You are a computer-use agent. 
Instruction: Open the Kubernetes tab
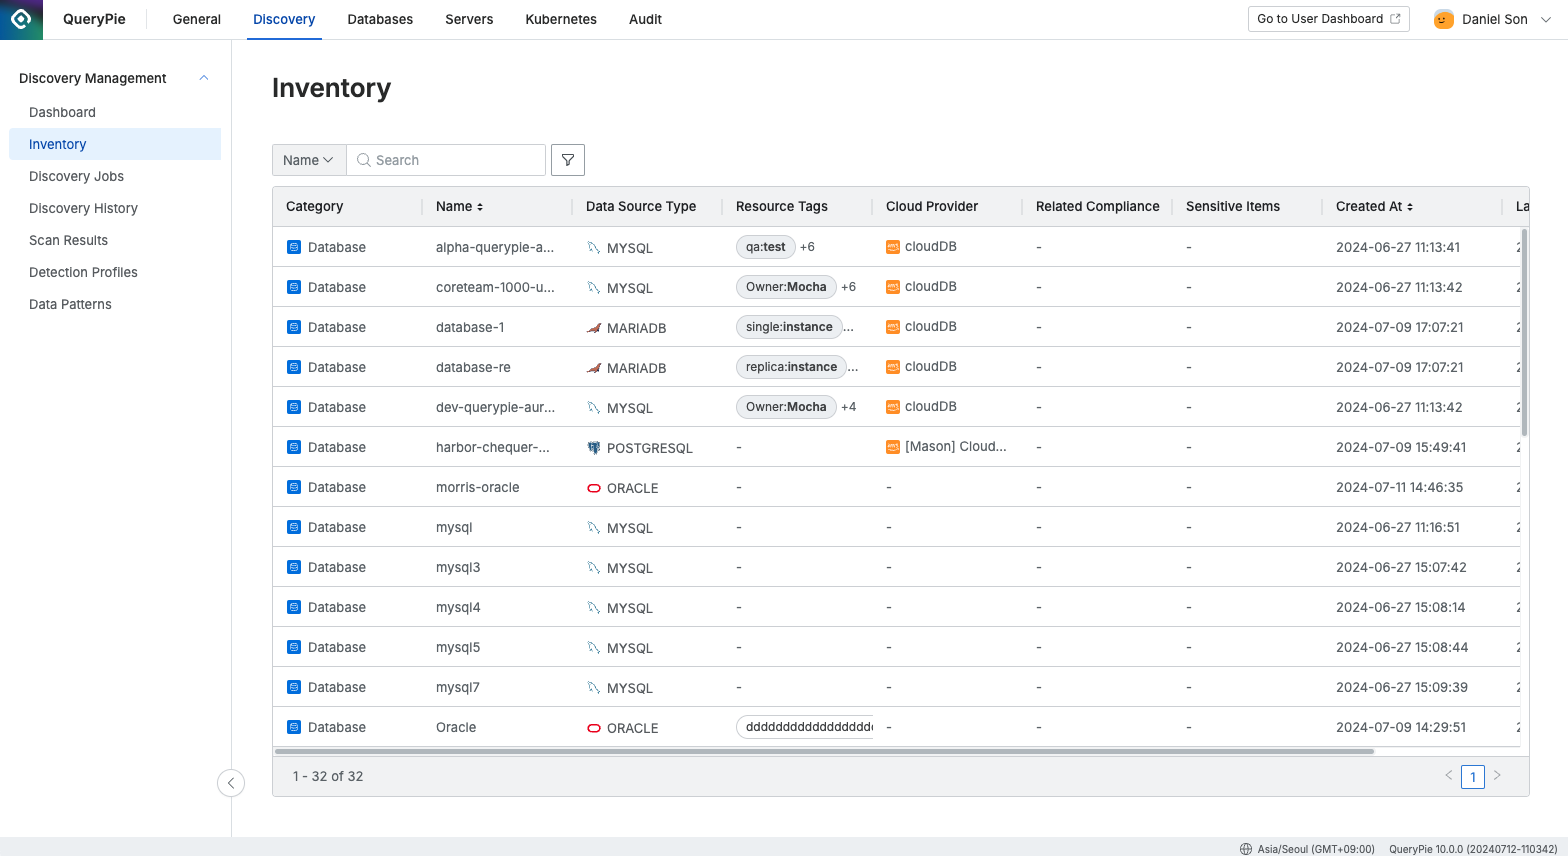(561, 19)
